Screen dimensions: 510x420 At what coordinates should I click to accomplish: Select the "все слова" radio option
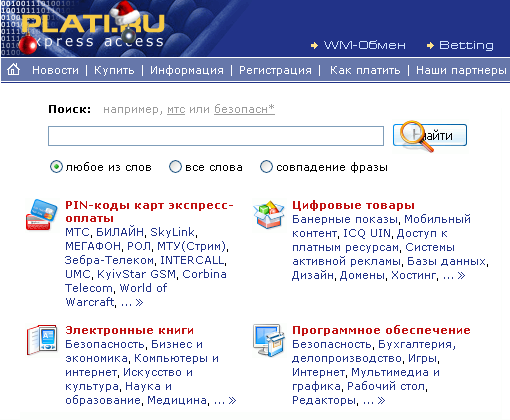[175, 166]
